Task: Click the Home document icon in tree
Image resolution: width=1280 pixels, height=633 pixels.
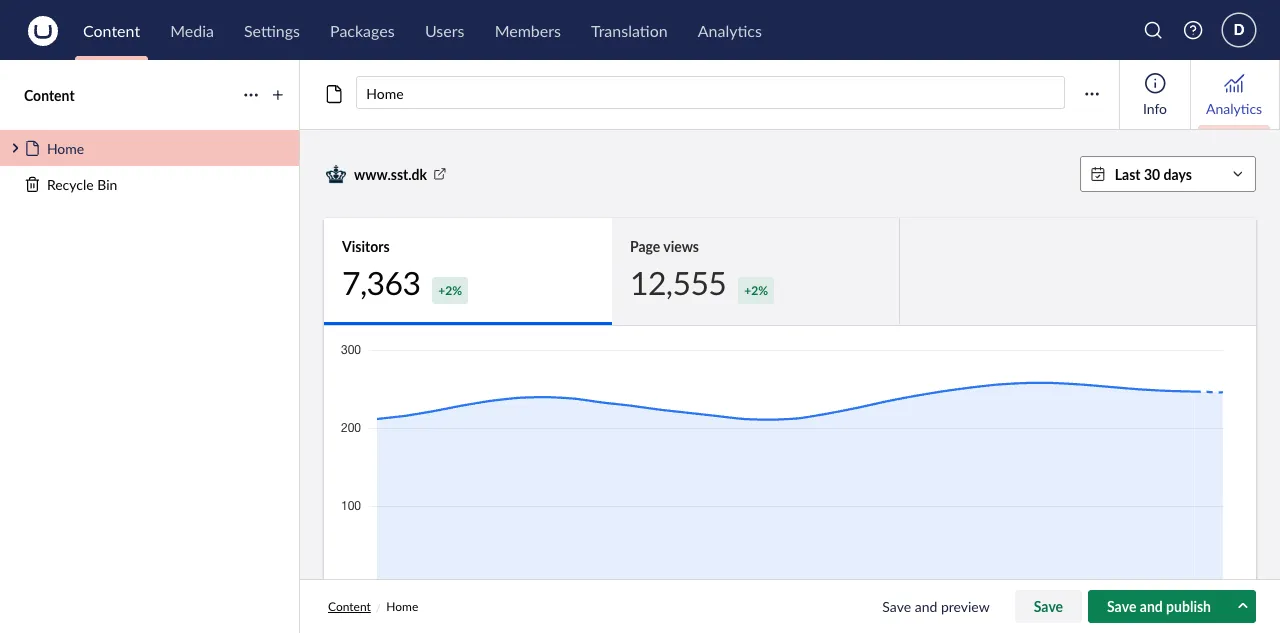Action: coord(32,149)
